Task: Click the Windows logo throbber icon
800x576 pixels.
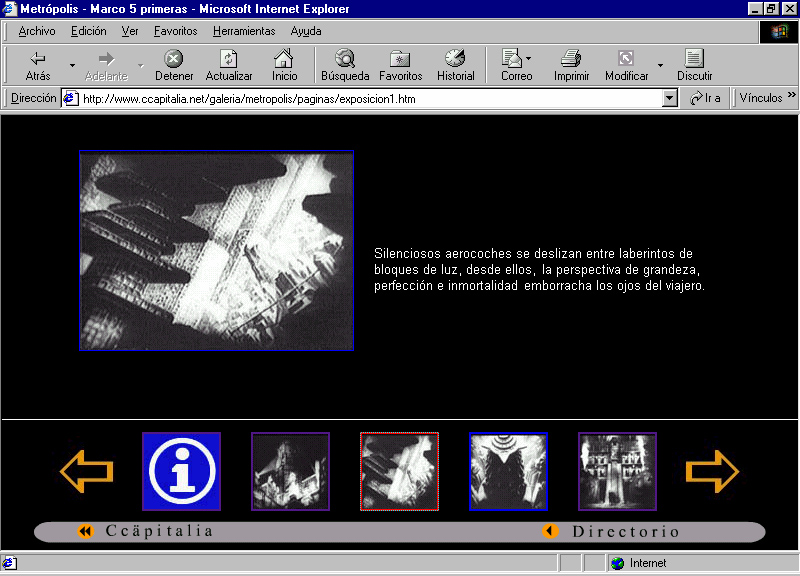Action: (779, 32)
